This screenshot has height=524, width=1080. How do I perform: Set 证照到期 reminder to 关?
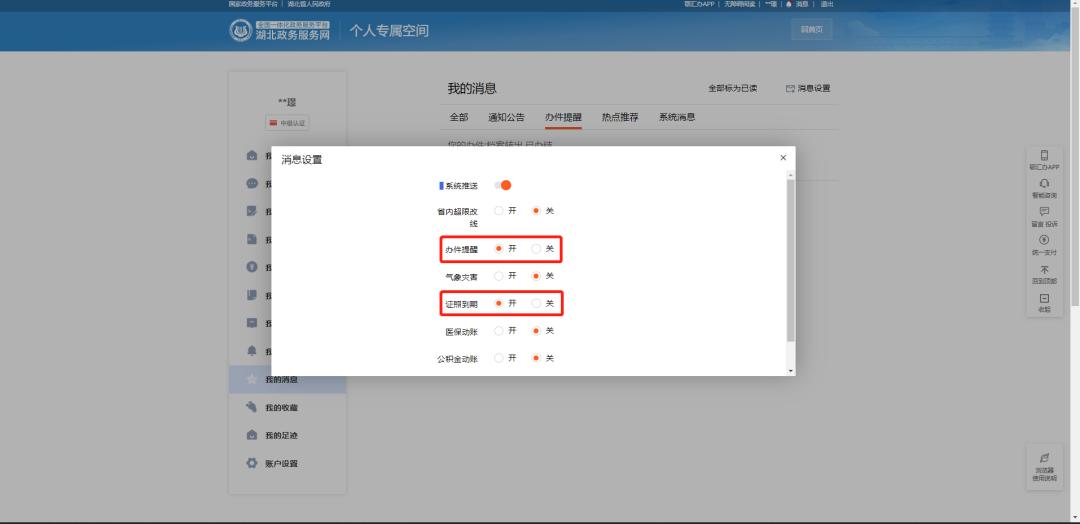[x=536, y=303]
